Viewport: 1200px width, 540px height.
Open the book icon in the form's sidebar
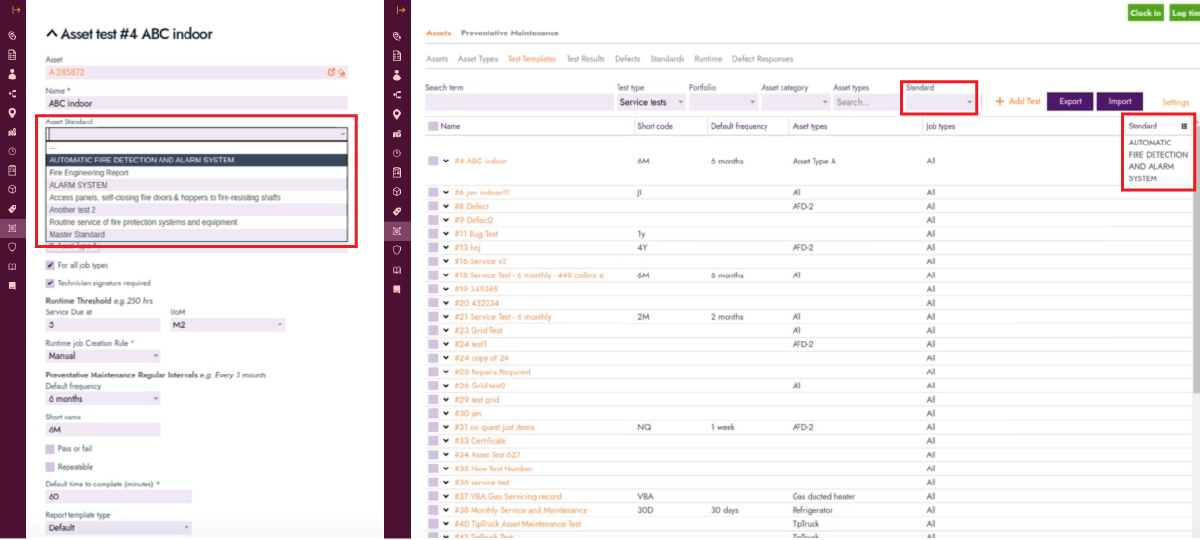coord(13,266)
